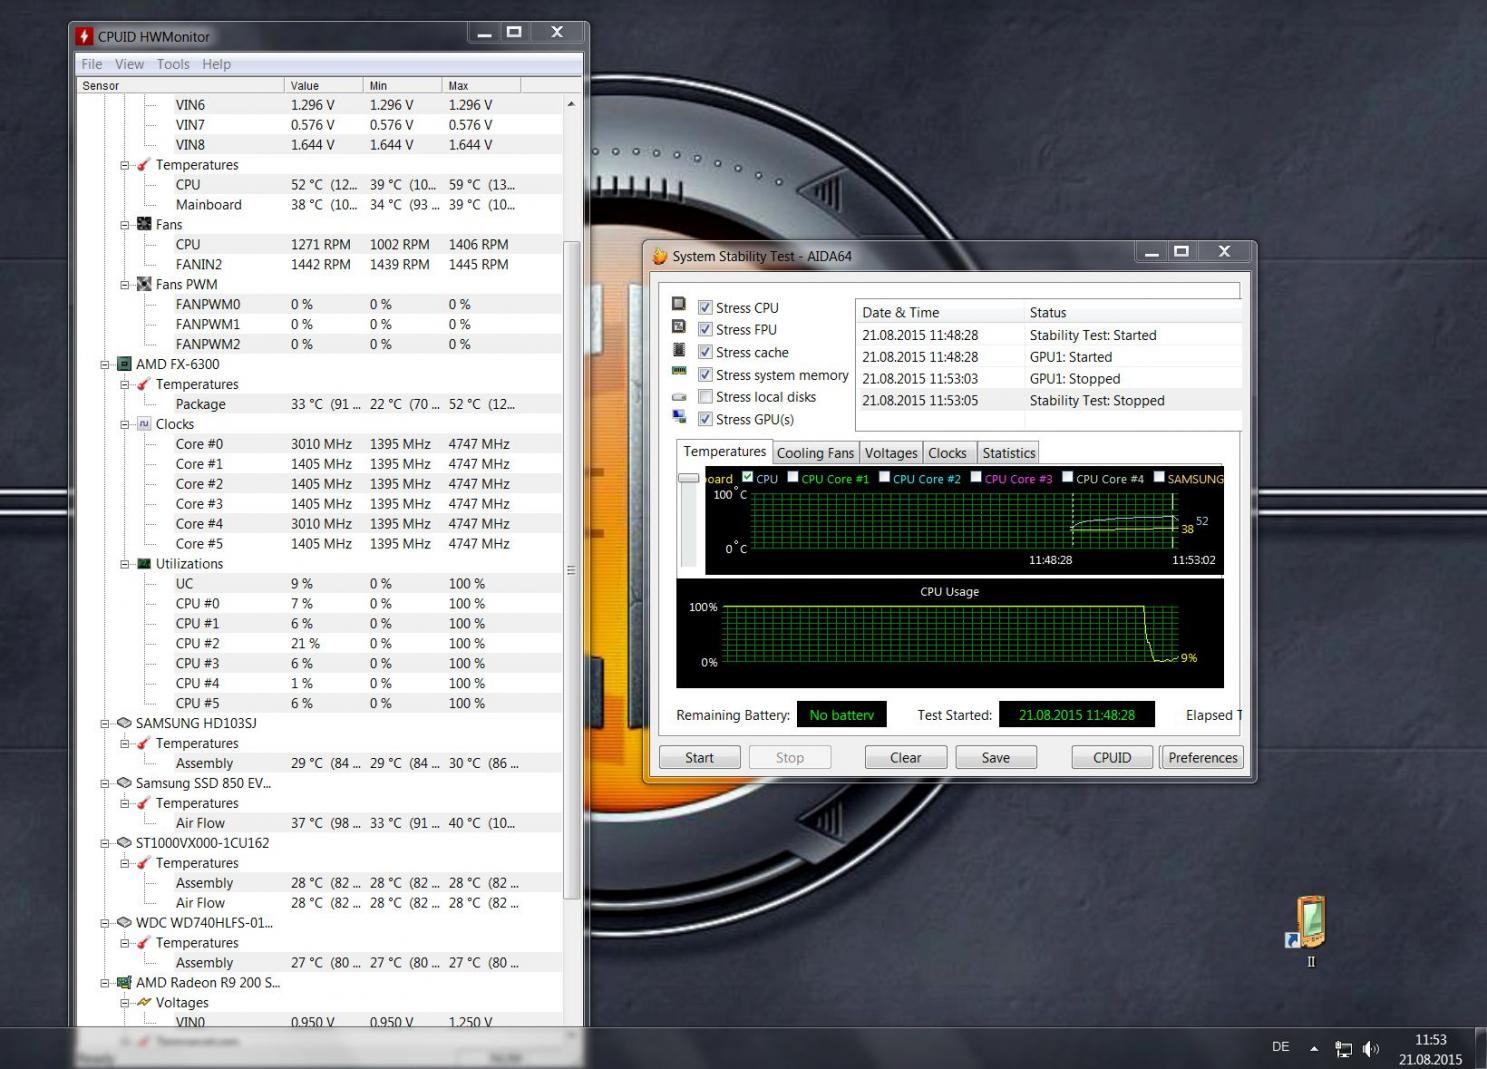Open the desktop shortcut icon labeled II

1309,923
